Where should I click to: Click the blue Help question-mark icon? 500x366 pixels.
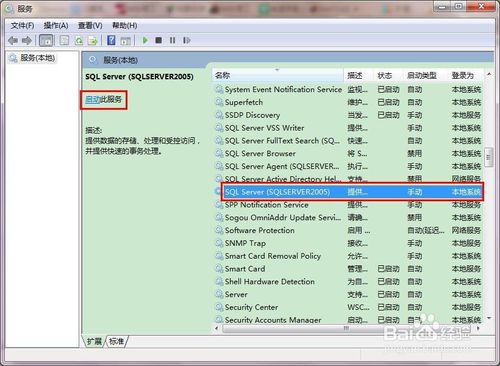pyautogui.click(x=111, y=41)
